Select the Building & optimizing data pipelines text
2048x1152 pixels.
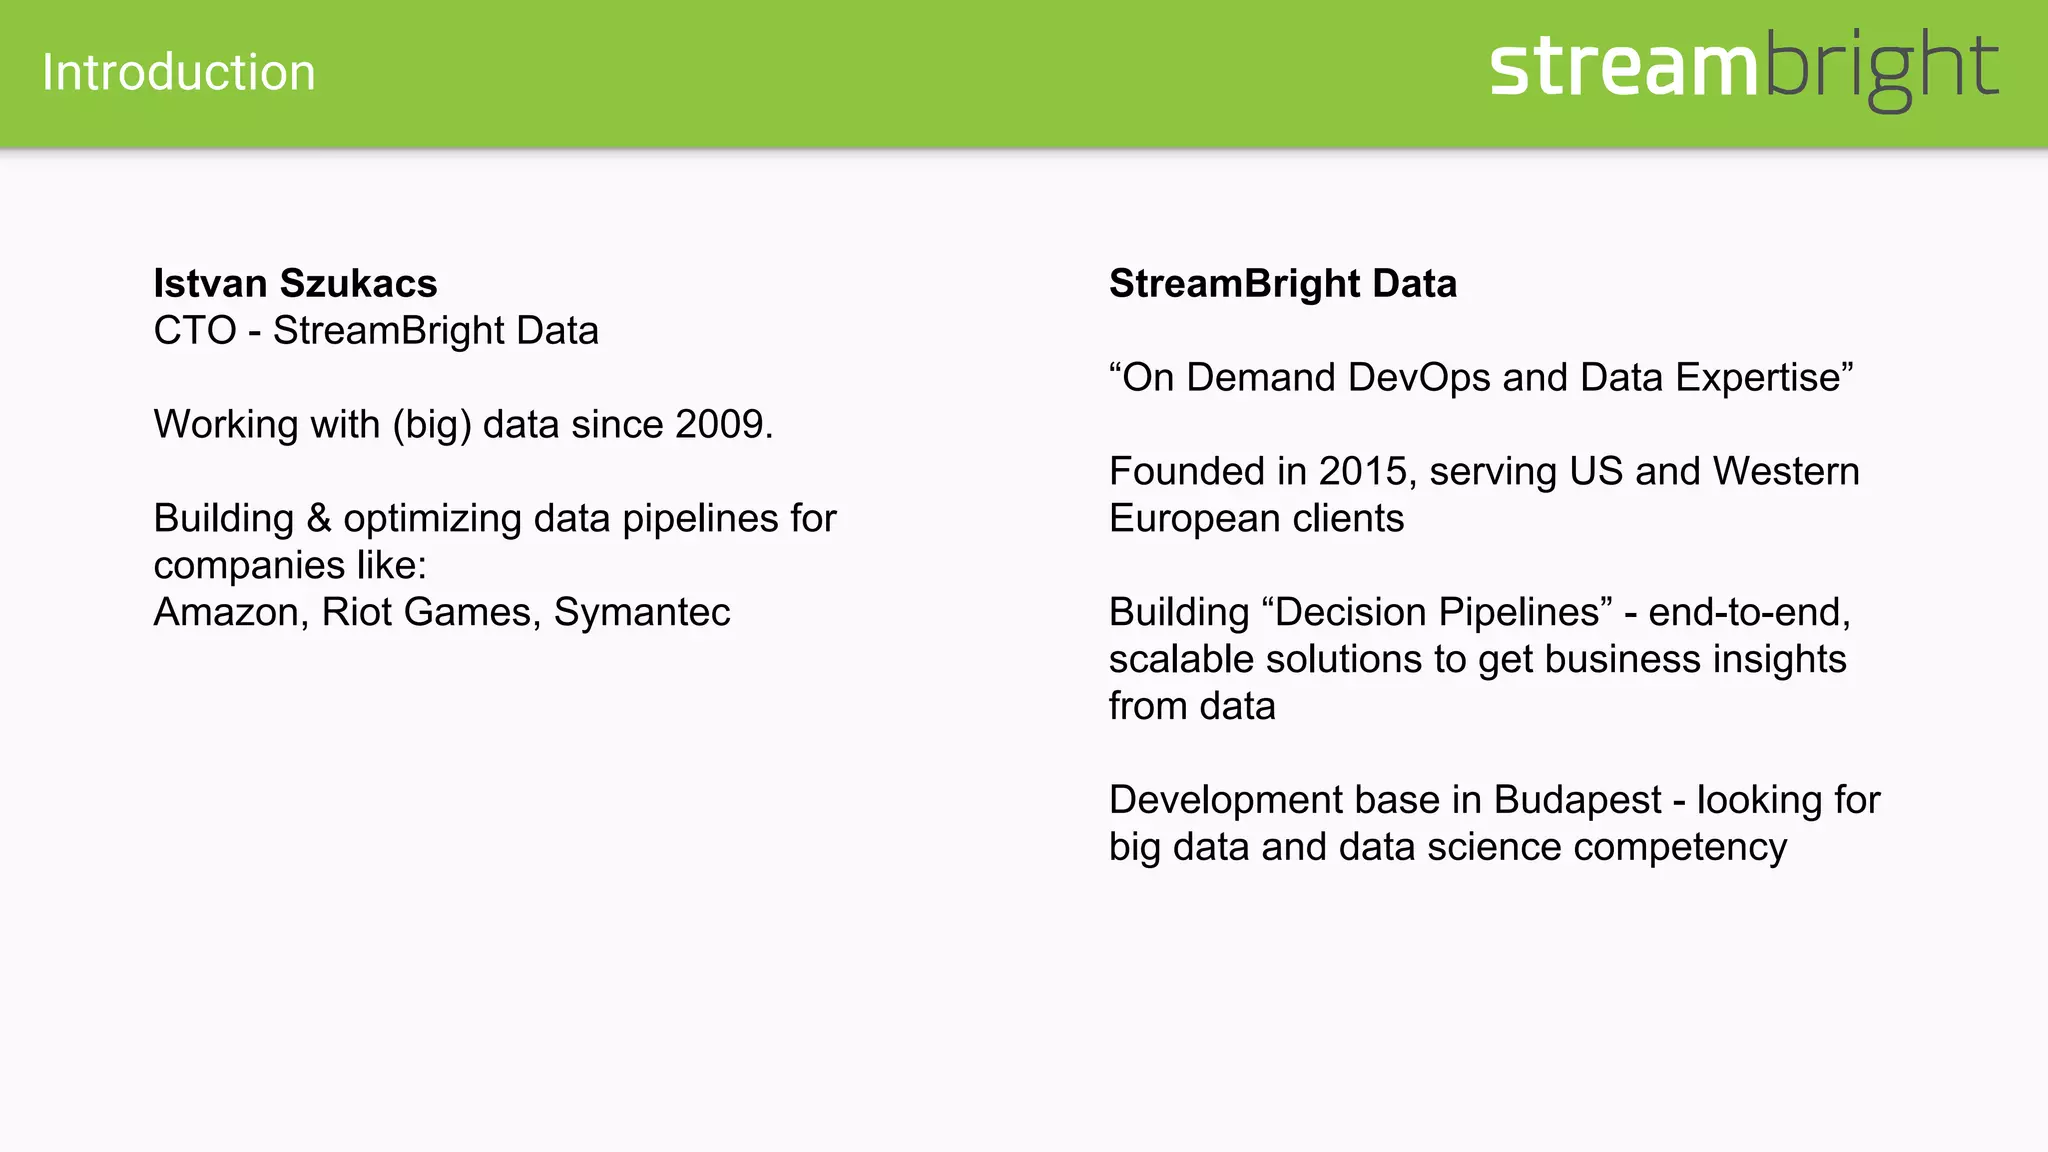click(495, 518)
